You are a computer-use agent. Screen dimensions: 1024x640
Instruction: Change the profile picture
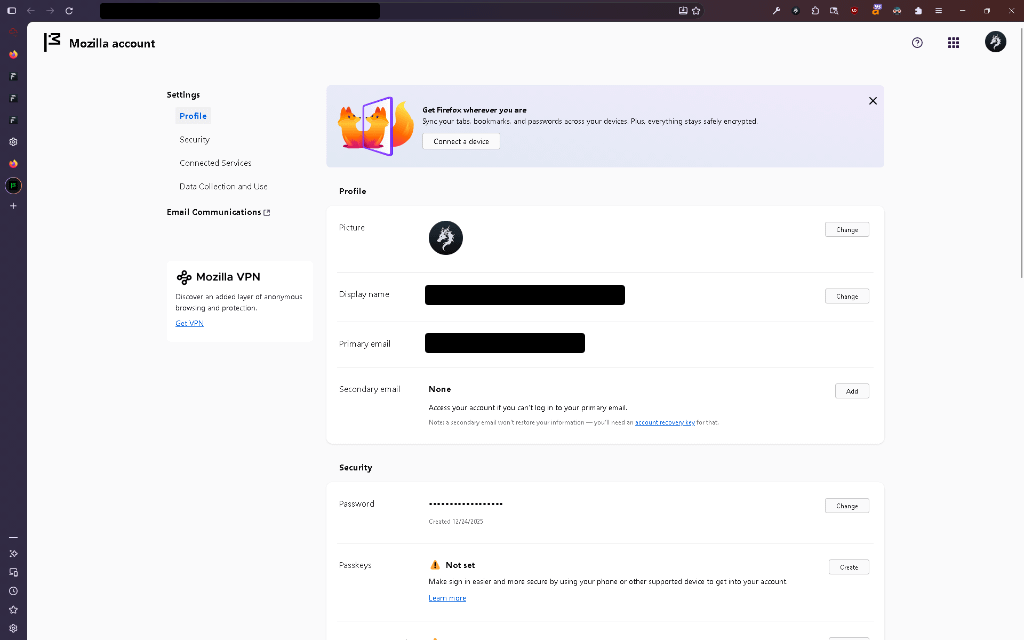tap(847, 230)
